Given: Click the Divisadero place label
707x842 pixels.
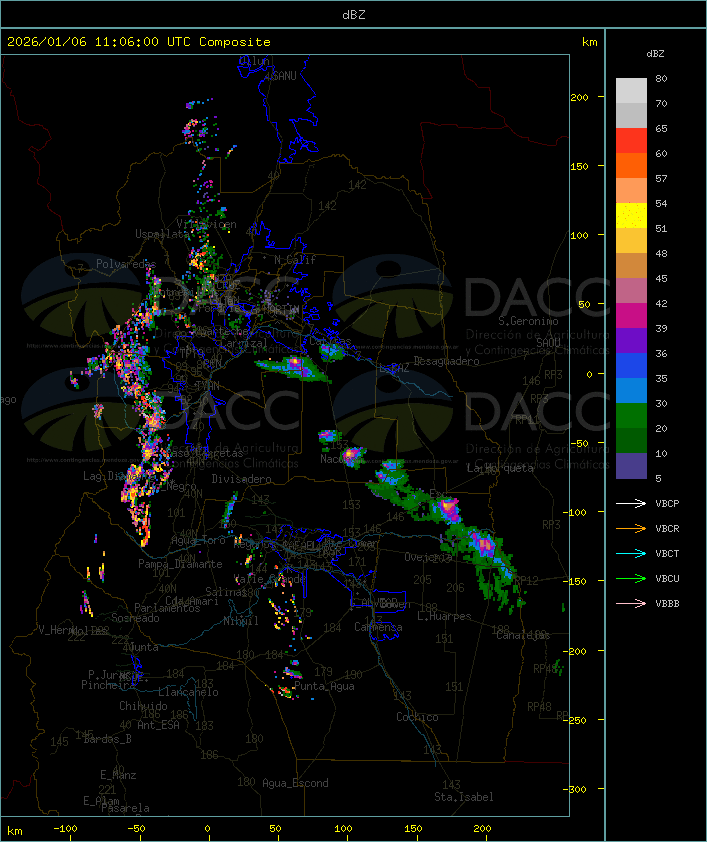Looking at the screenshot, I should click(241, 478).
